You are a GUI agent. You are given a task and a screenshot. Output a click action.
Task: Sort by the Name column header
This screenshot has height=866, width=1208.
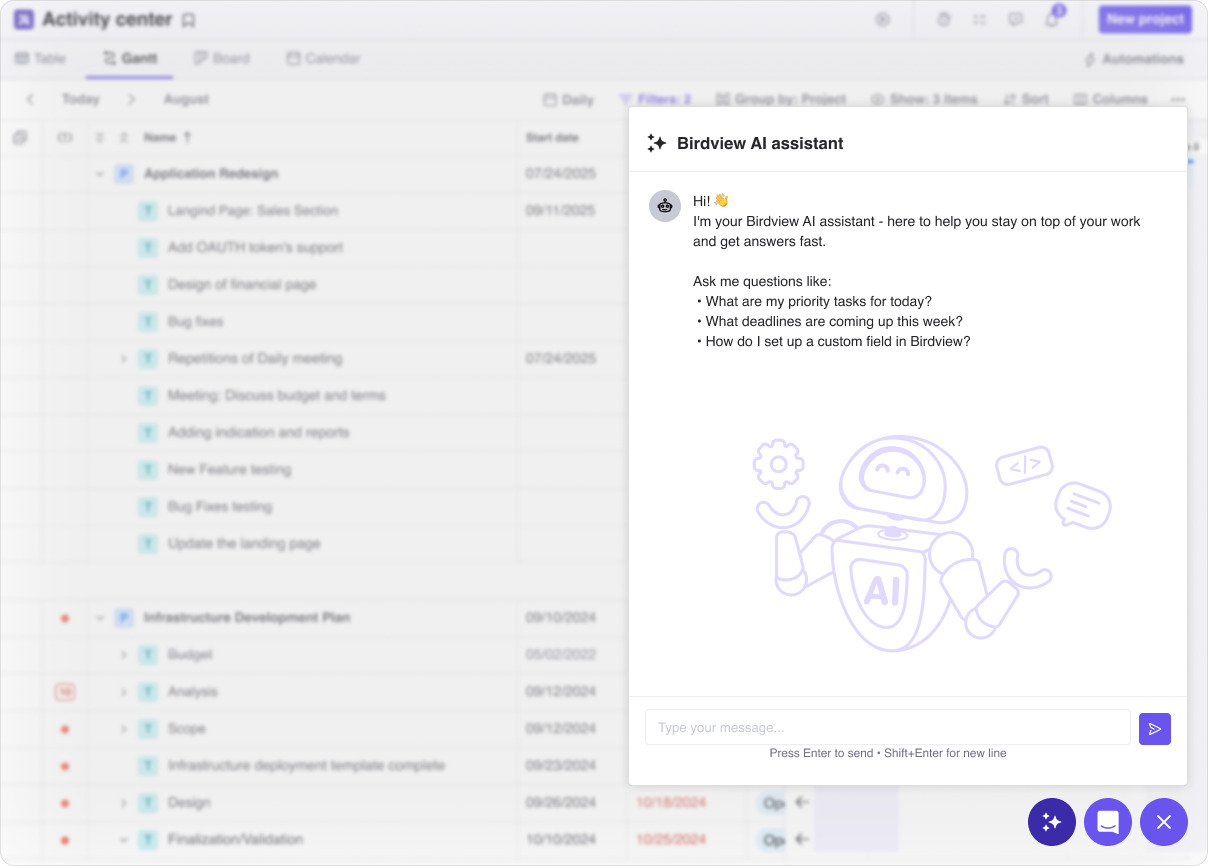tap(167, 137)
